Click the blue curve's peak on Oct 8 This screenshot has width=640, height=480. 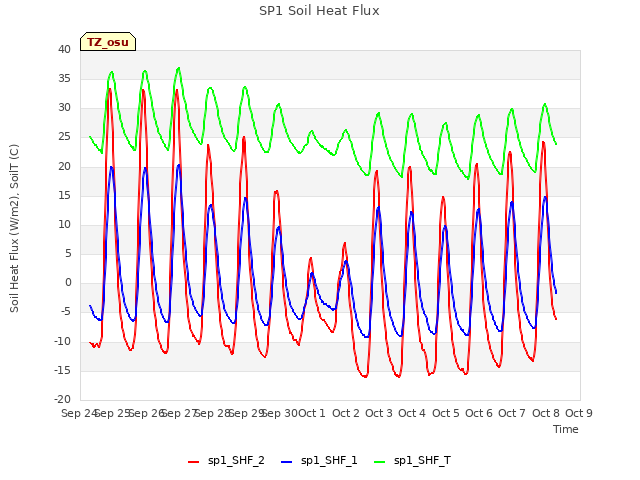click(x=545, y=197)
